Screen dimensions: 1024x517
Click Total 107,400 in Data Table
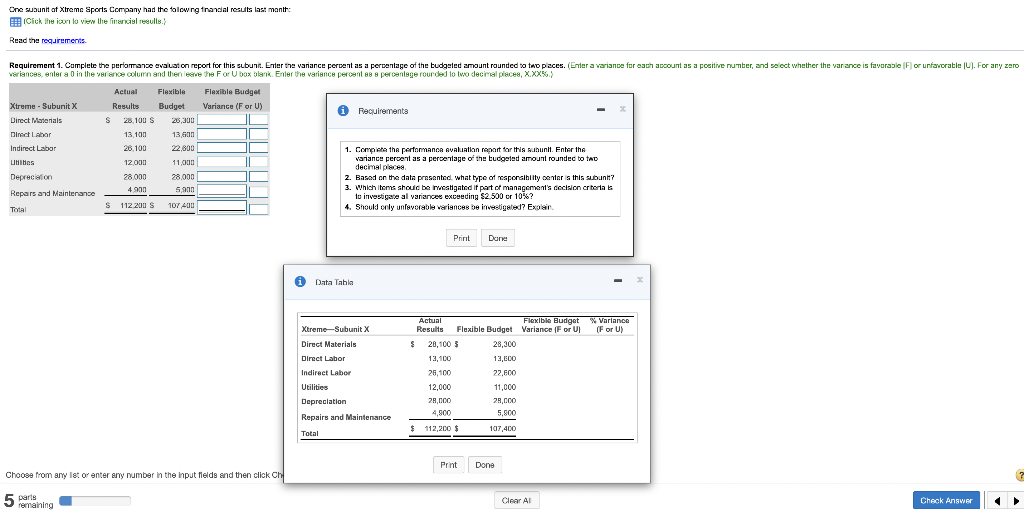tap(503, 429)
